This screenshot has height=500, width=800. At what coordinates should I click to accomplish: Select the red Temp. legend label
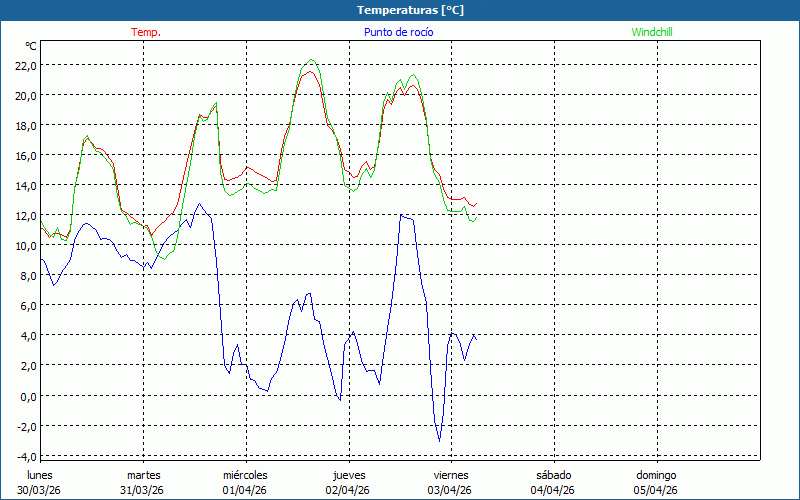coord(146,32)
